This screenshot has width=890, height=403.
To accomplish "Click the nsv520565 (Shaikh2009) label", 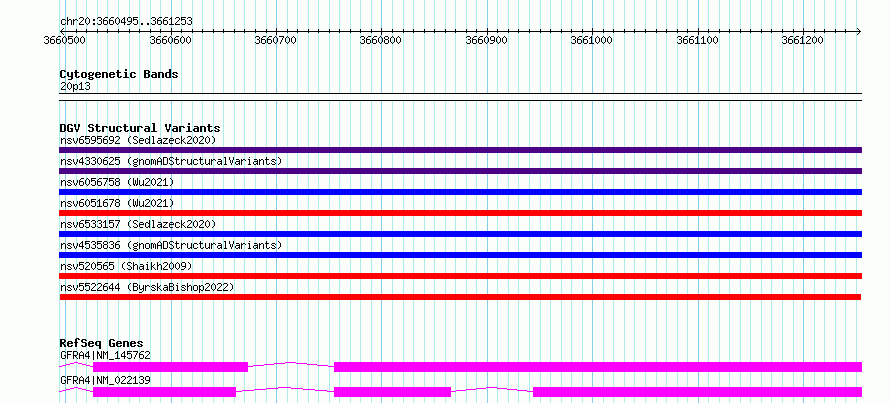I will point(126,266).
